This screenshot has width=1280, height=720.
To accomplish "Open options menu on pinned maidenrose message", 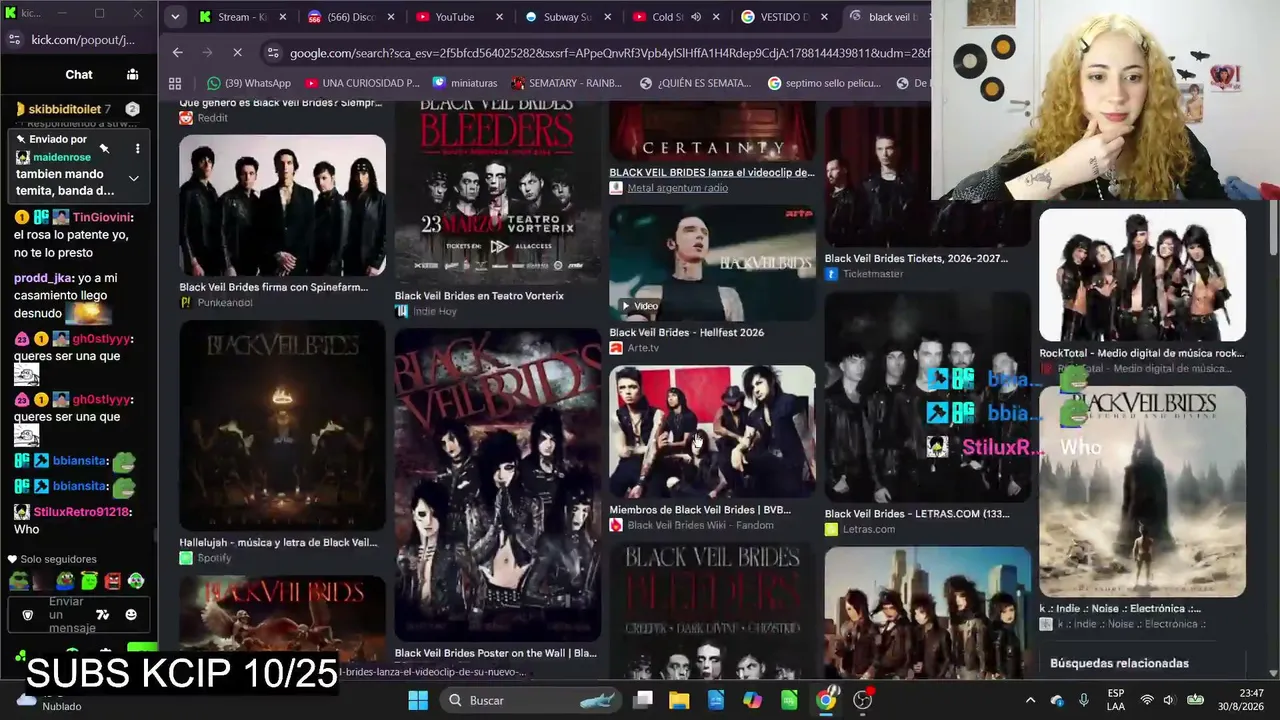I will (137, 149).
